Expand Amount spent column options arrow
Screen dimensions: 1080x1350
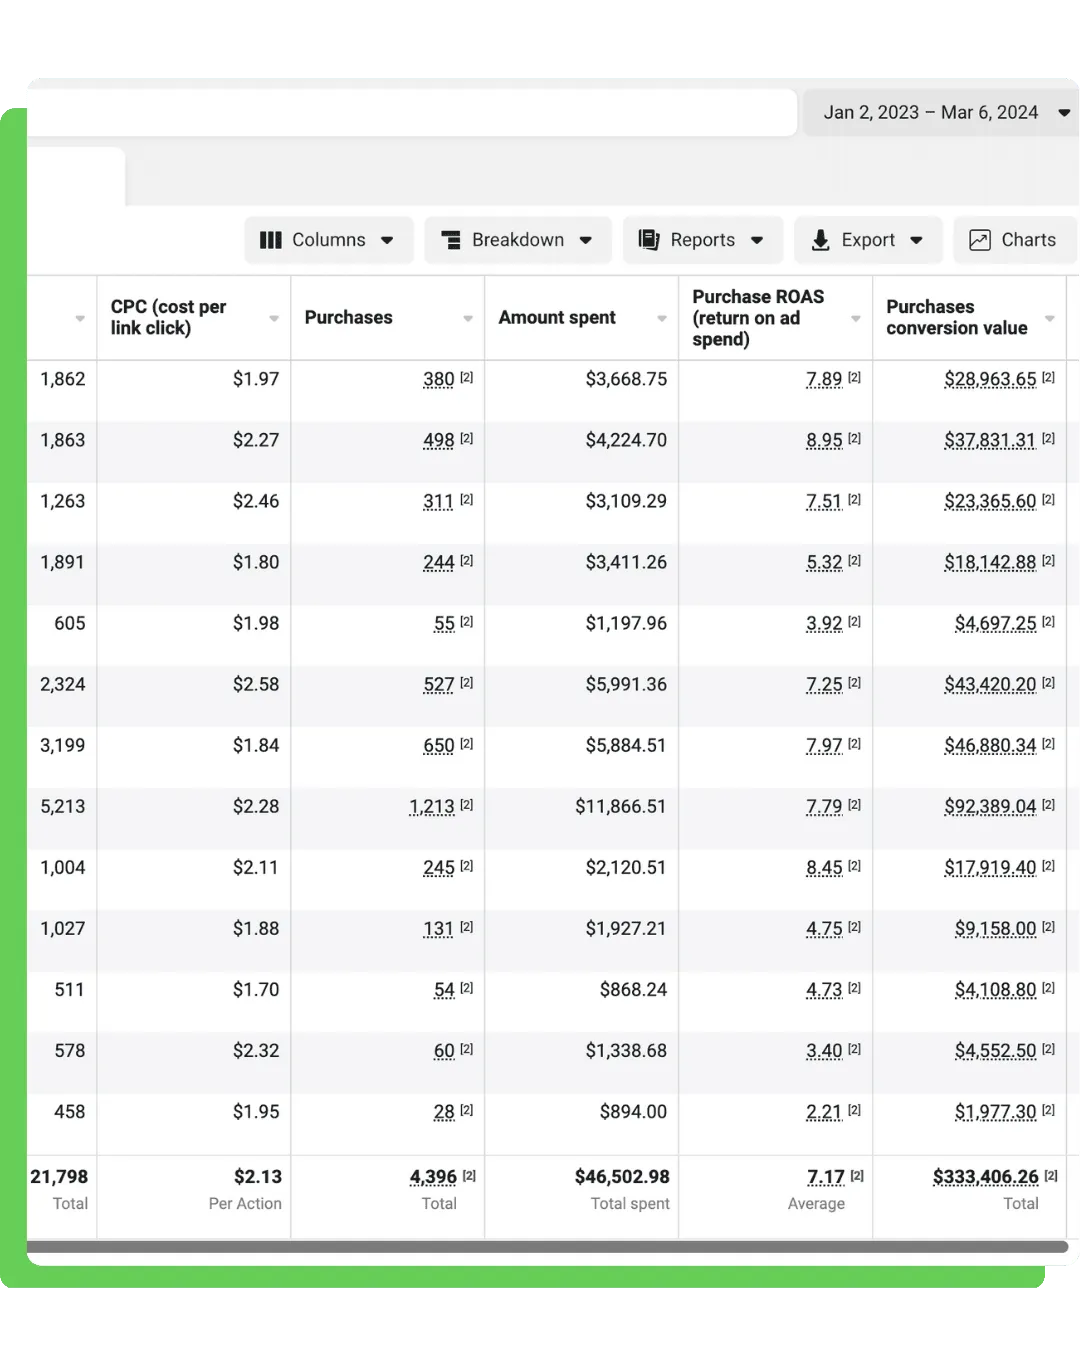662,319
